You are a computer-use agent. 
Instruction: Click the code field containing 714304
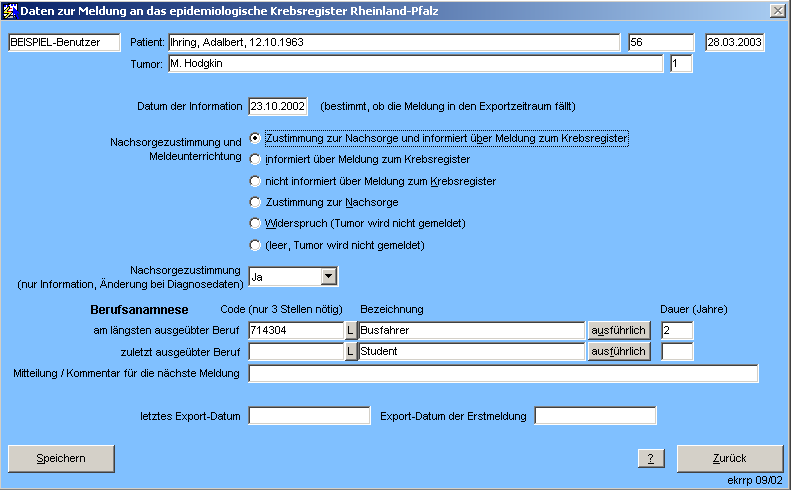295,330
